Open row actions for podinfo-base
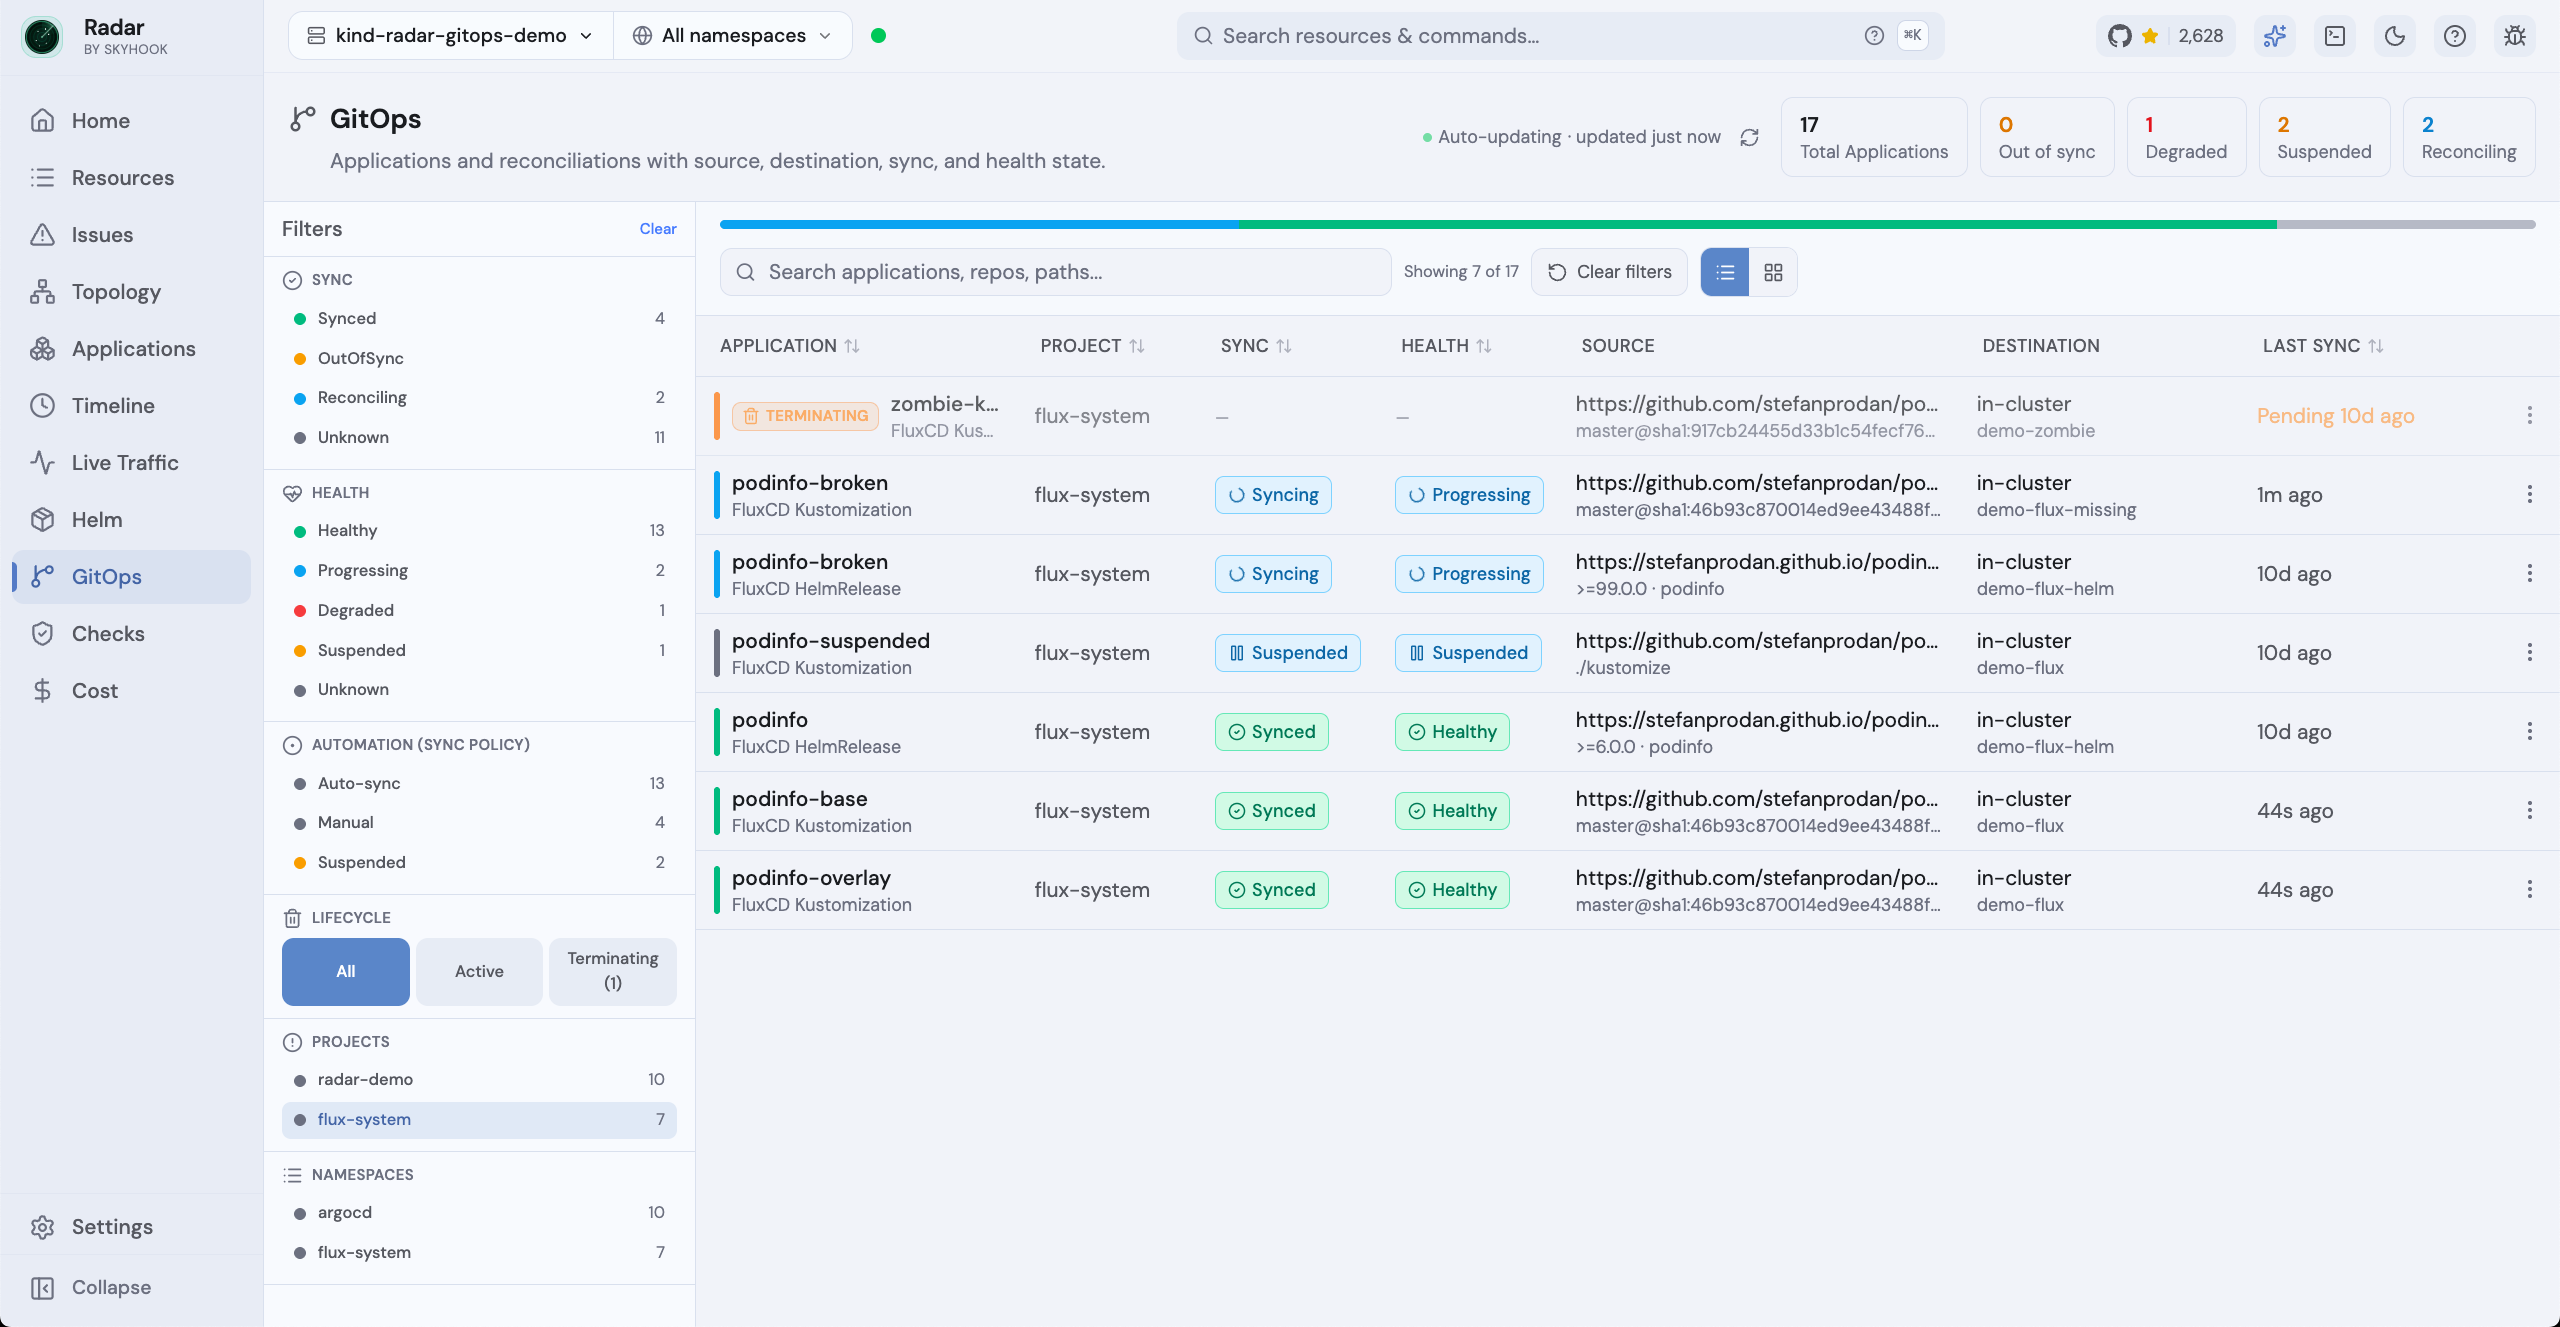This screenshot has width=2560, height=1327. (x=2530, y=811)
